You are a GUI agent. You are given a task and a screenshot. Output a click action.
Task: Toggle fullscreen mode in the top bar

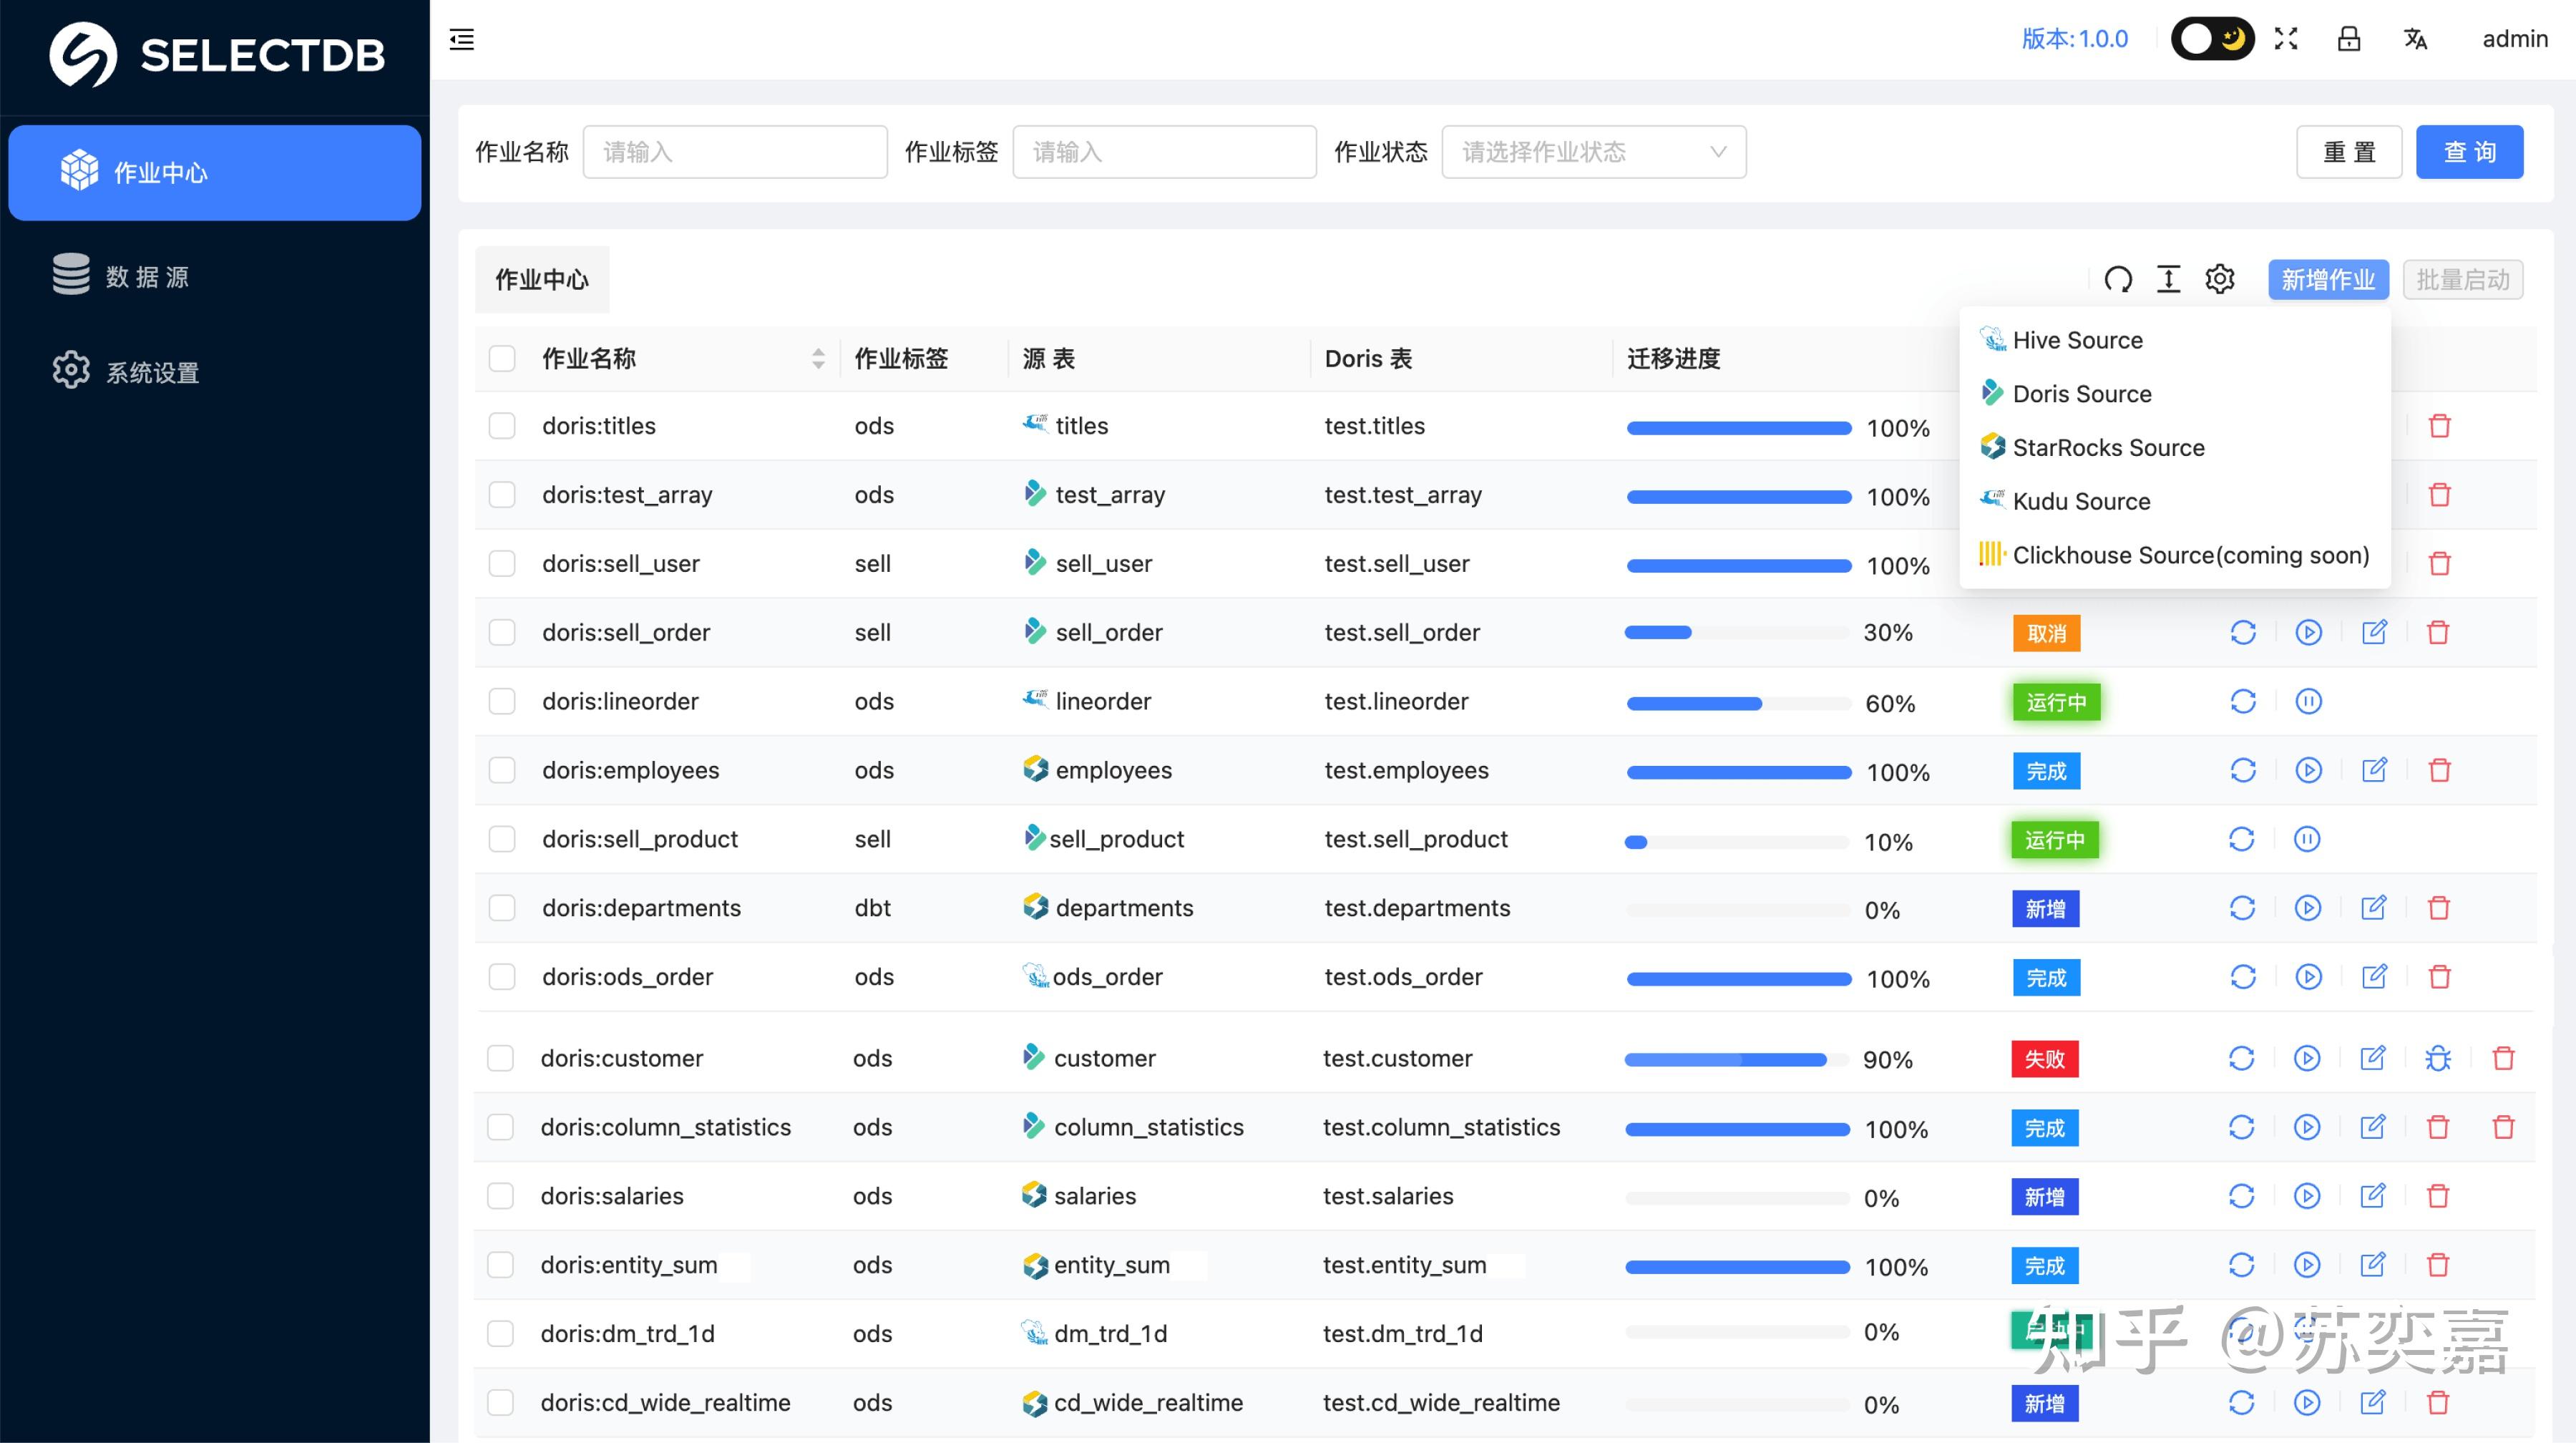tap(2286, 39)
